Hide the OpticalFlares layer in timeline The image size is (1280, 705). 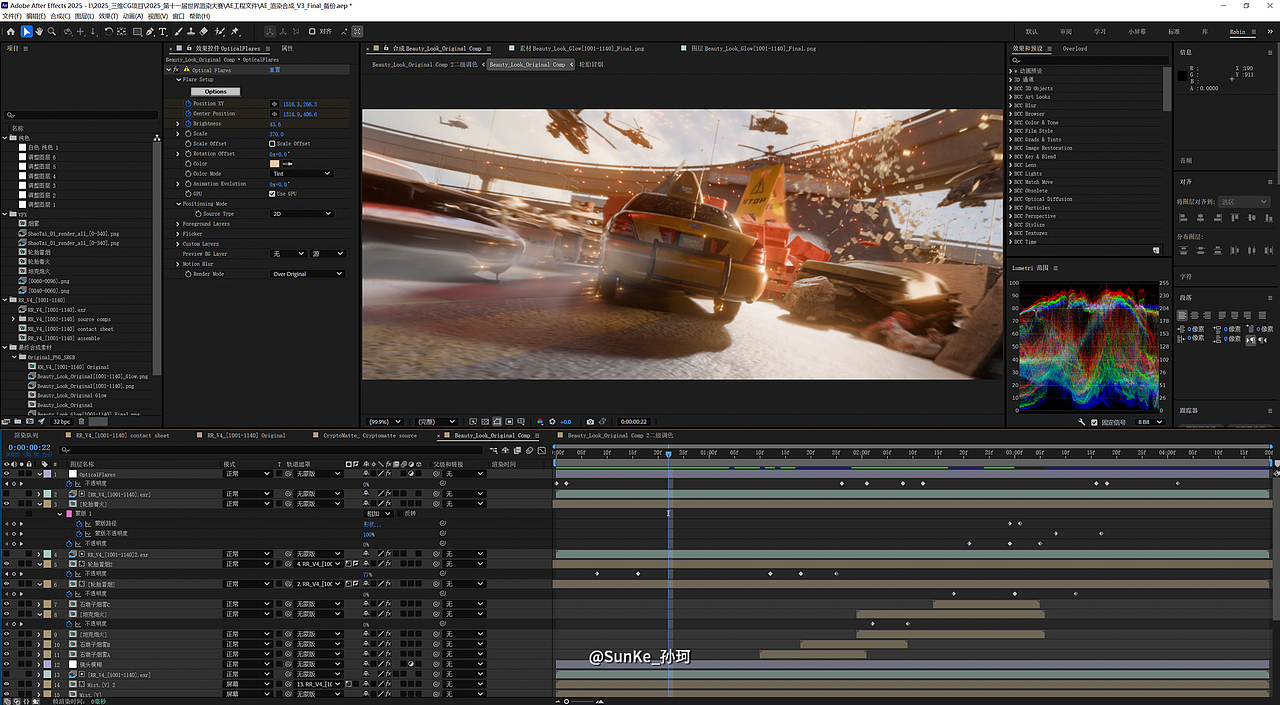[x=7, y=474]
